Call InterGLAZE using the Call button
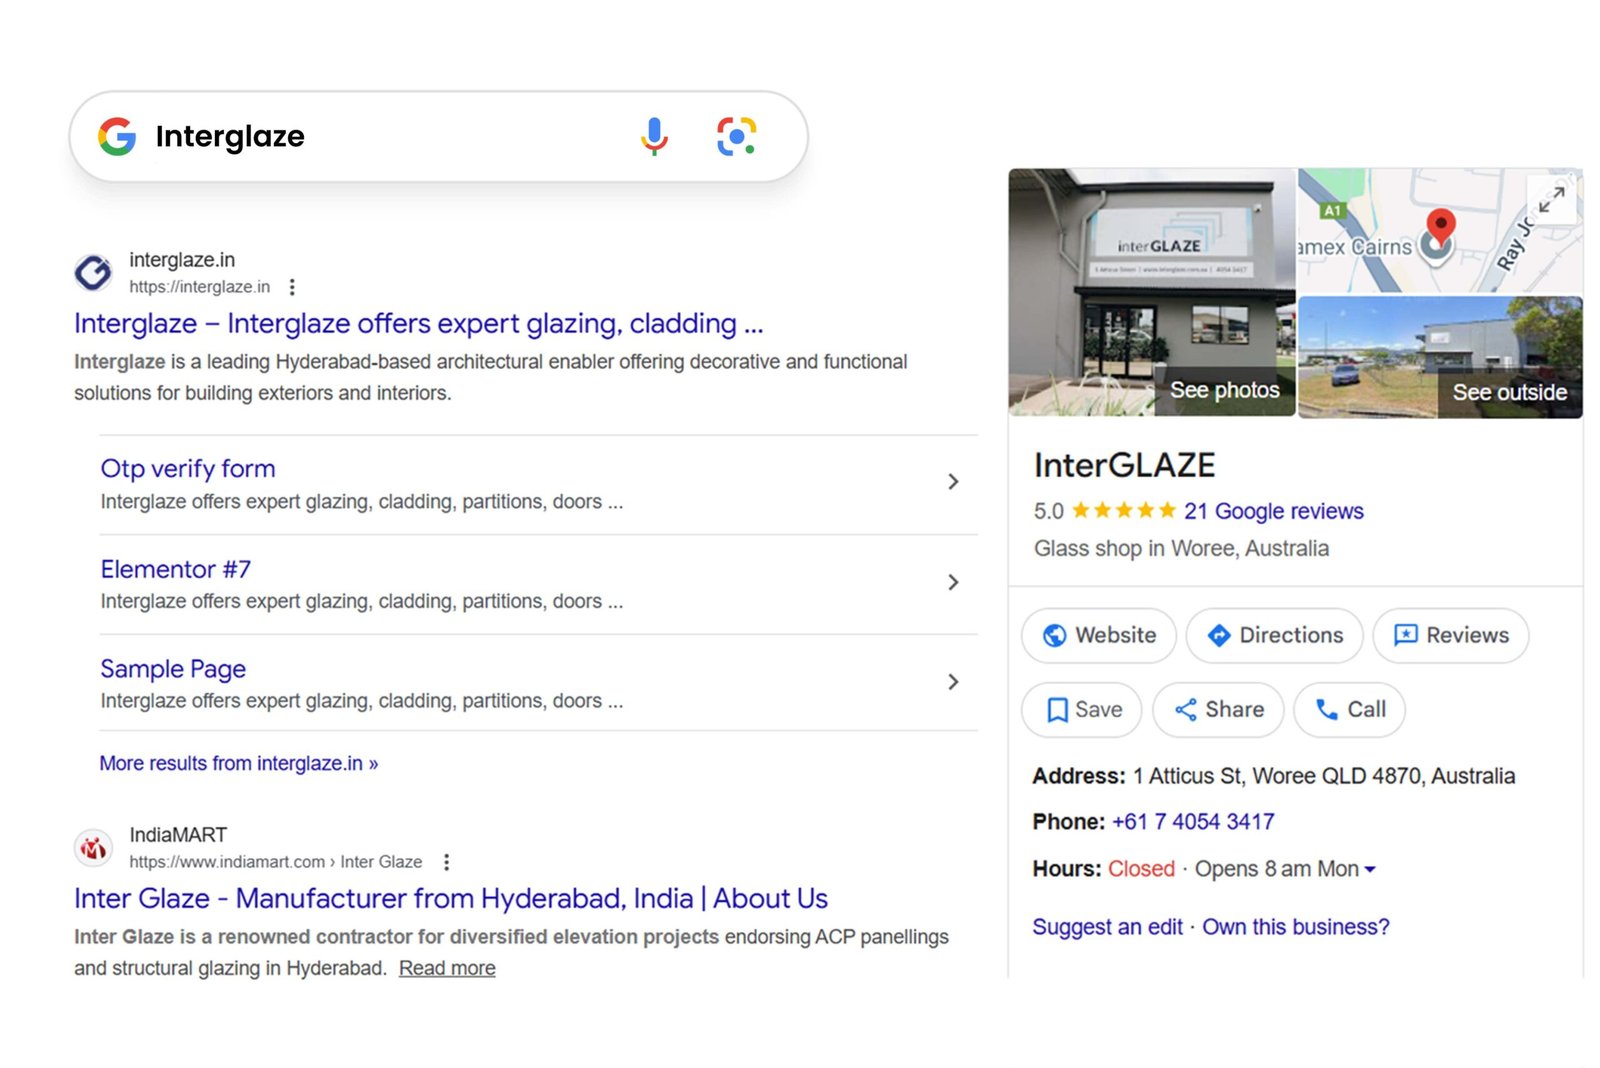1600x1068 pixels. coord(1349,710)
